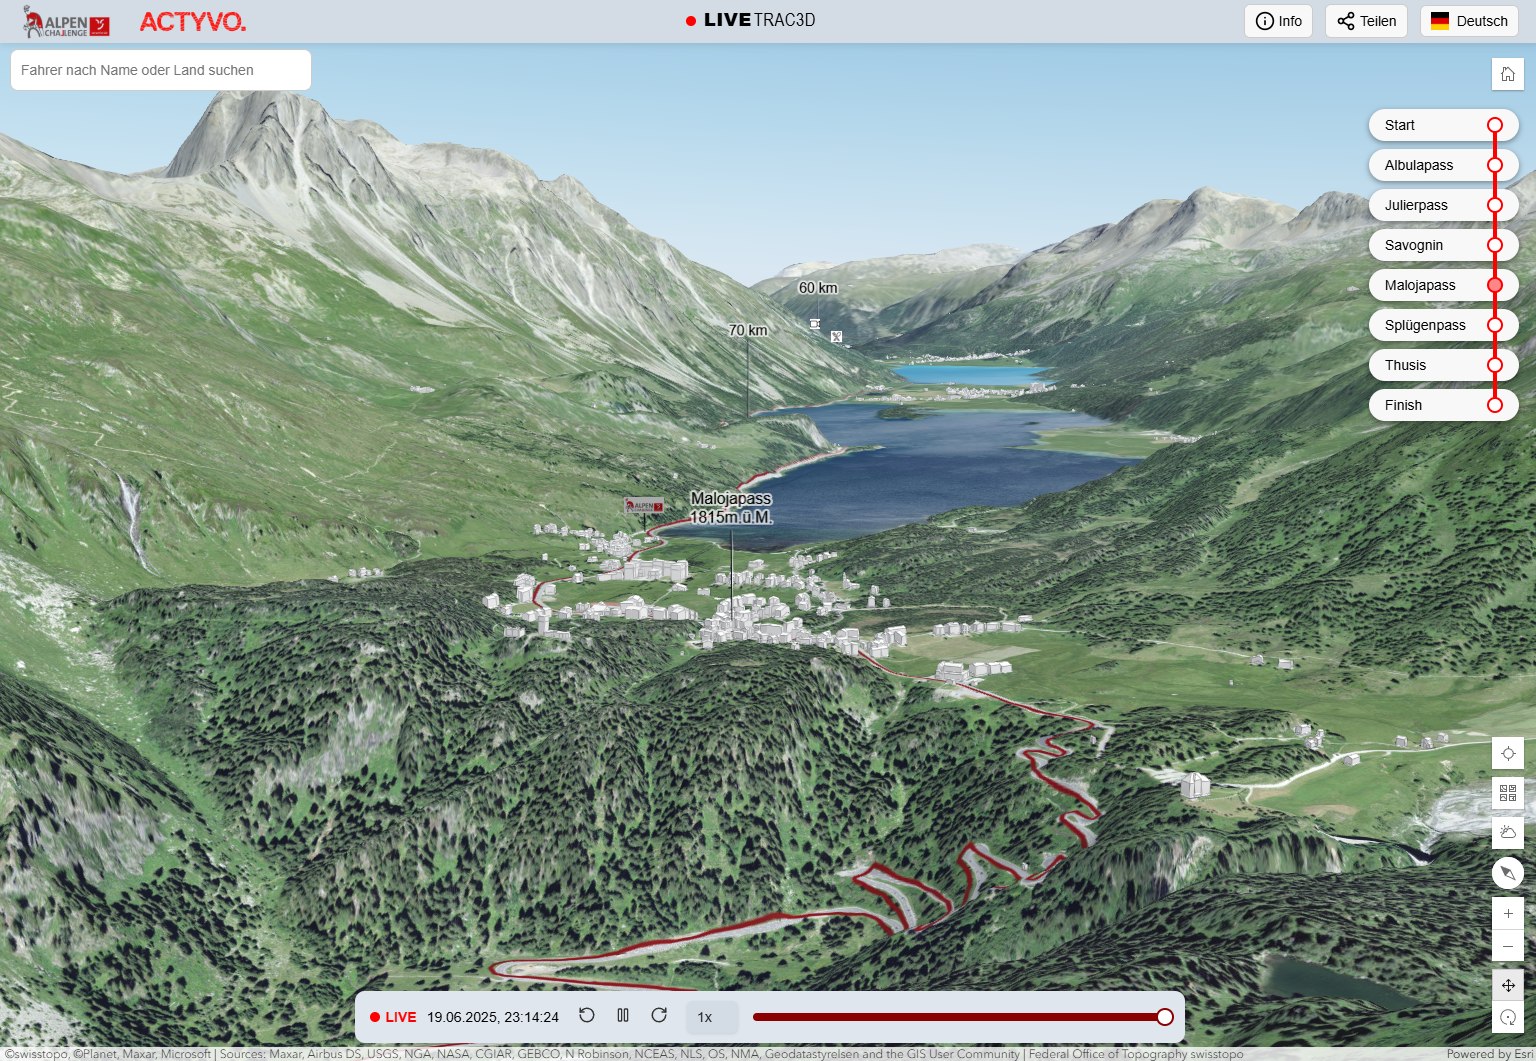Image resolution: width=1536 pixels, height=1061 pixels.
Task: Click the timeline slider handle
Action: click(1164, 1017)
